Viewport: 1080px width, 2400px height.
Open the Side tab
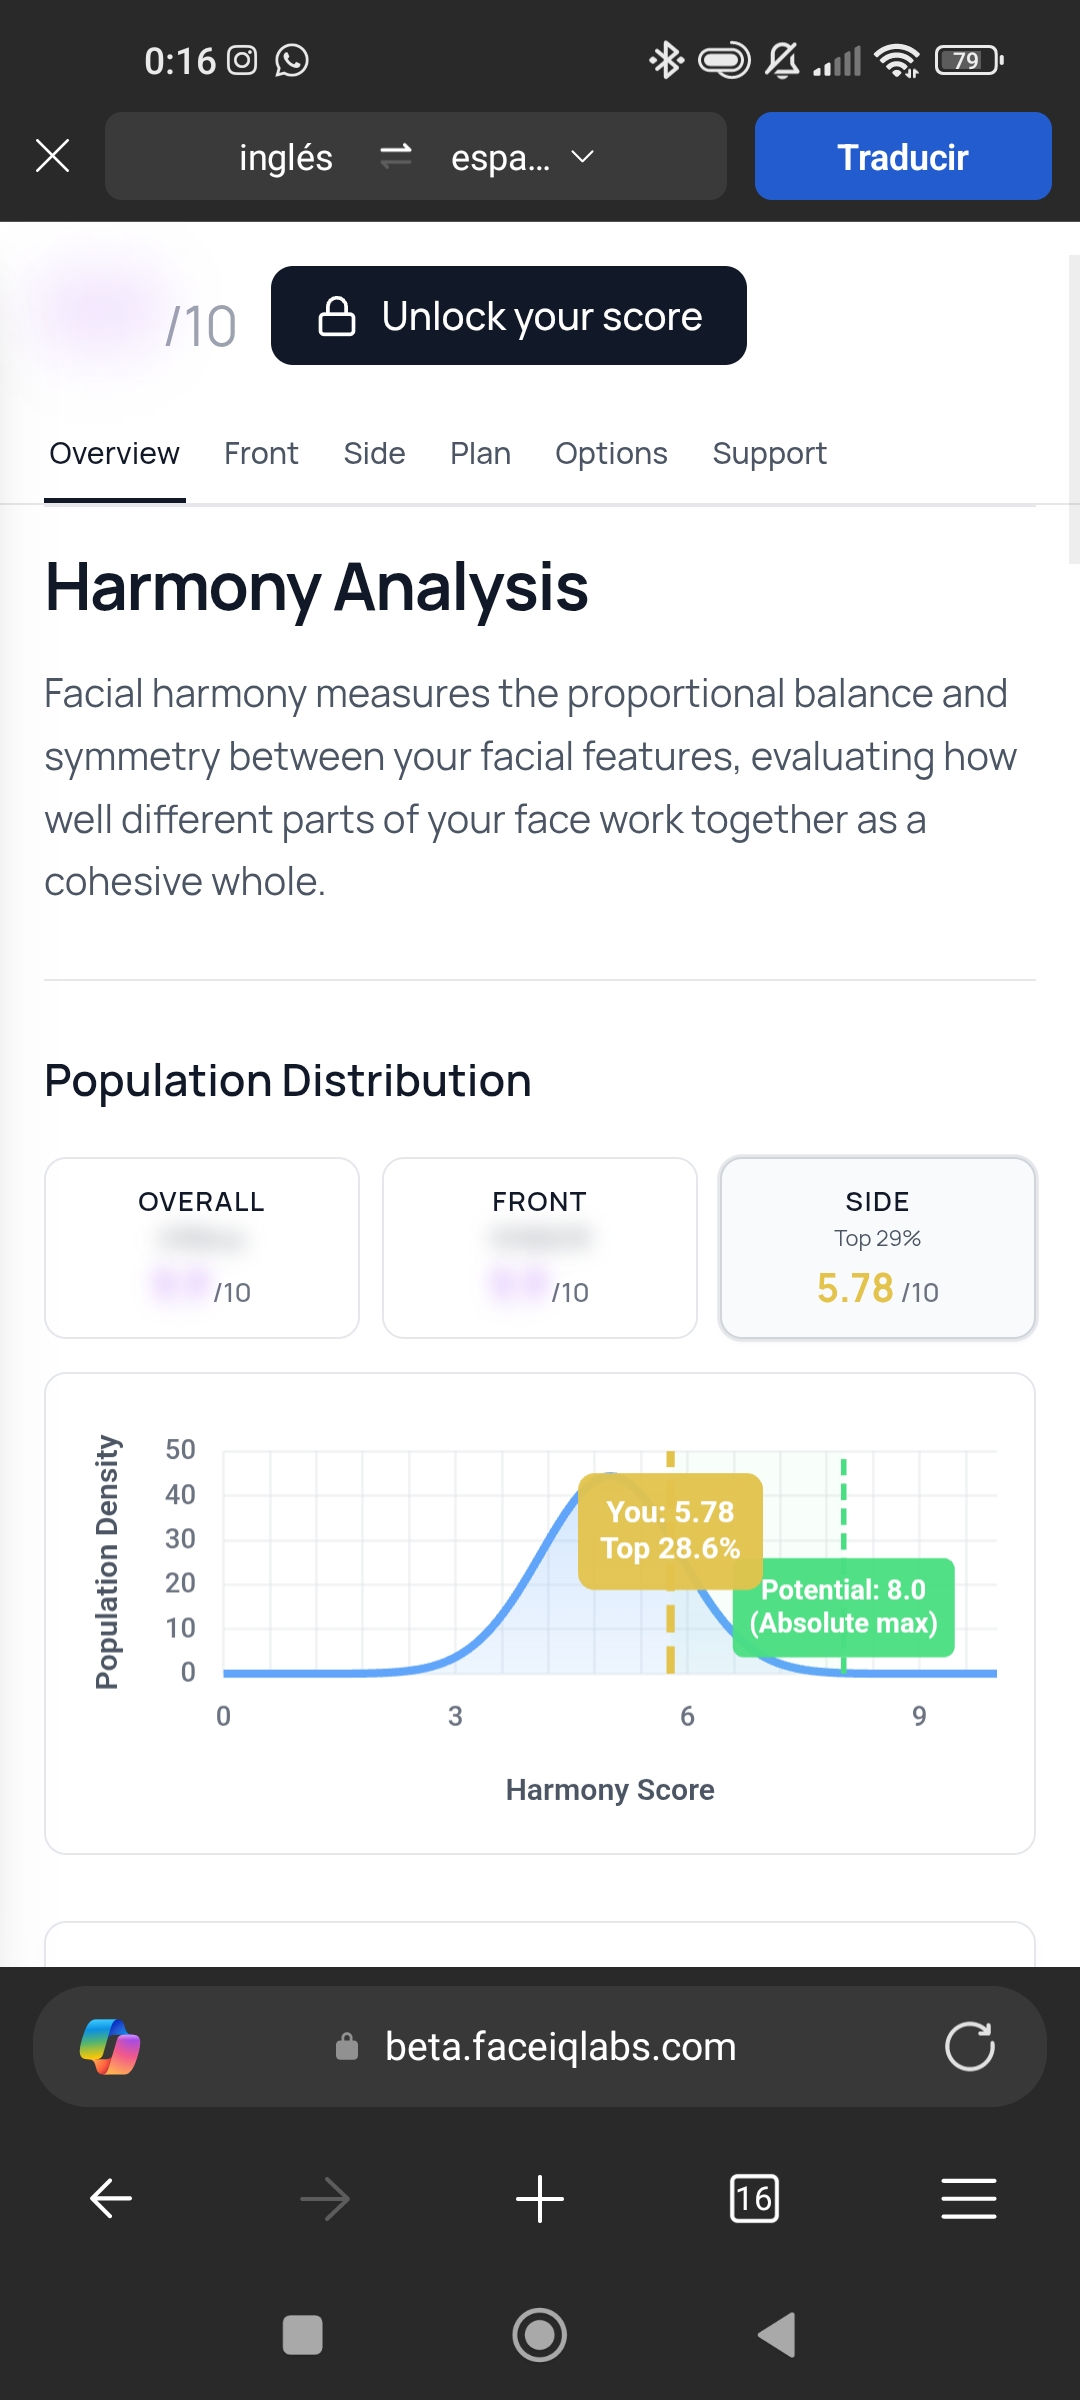click(x=374, y=454)
